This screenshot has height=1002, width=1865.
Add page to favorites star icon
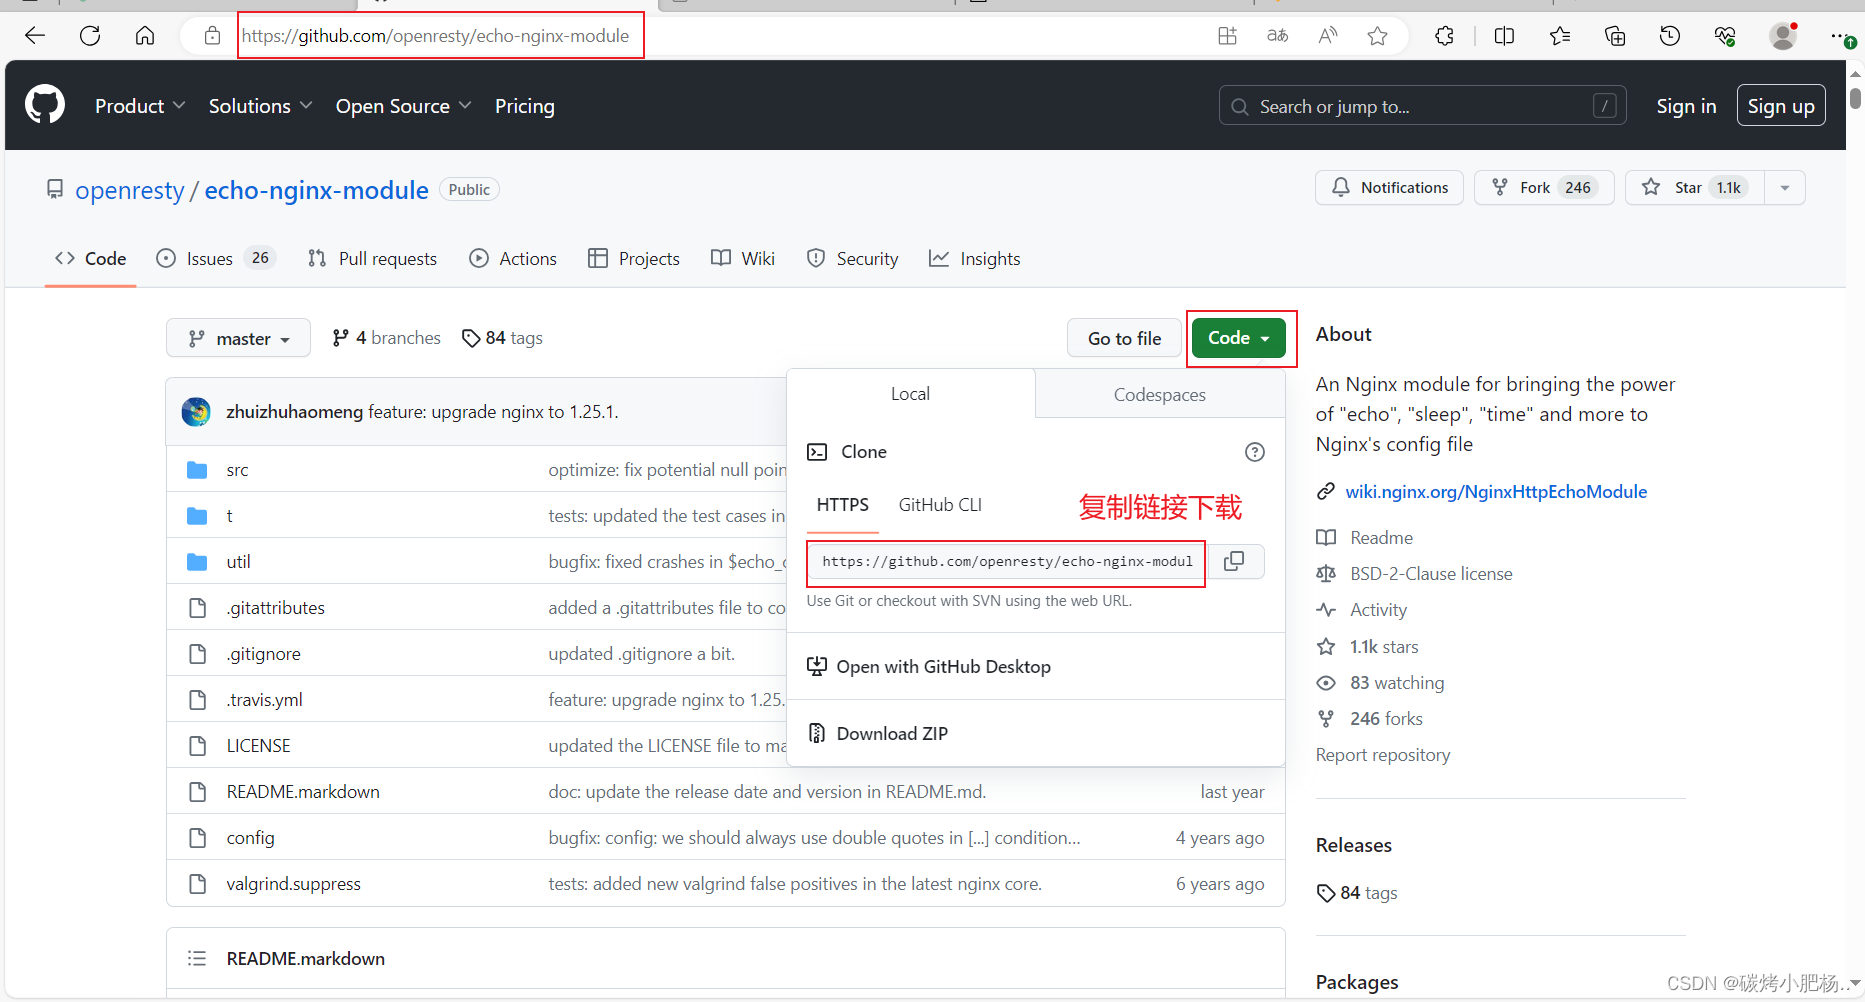point(1377,36)
